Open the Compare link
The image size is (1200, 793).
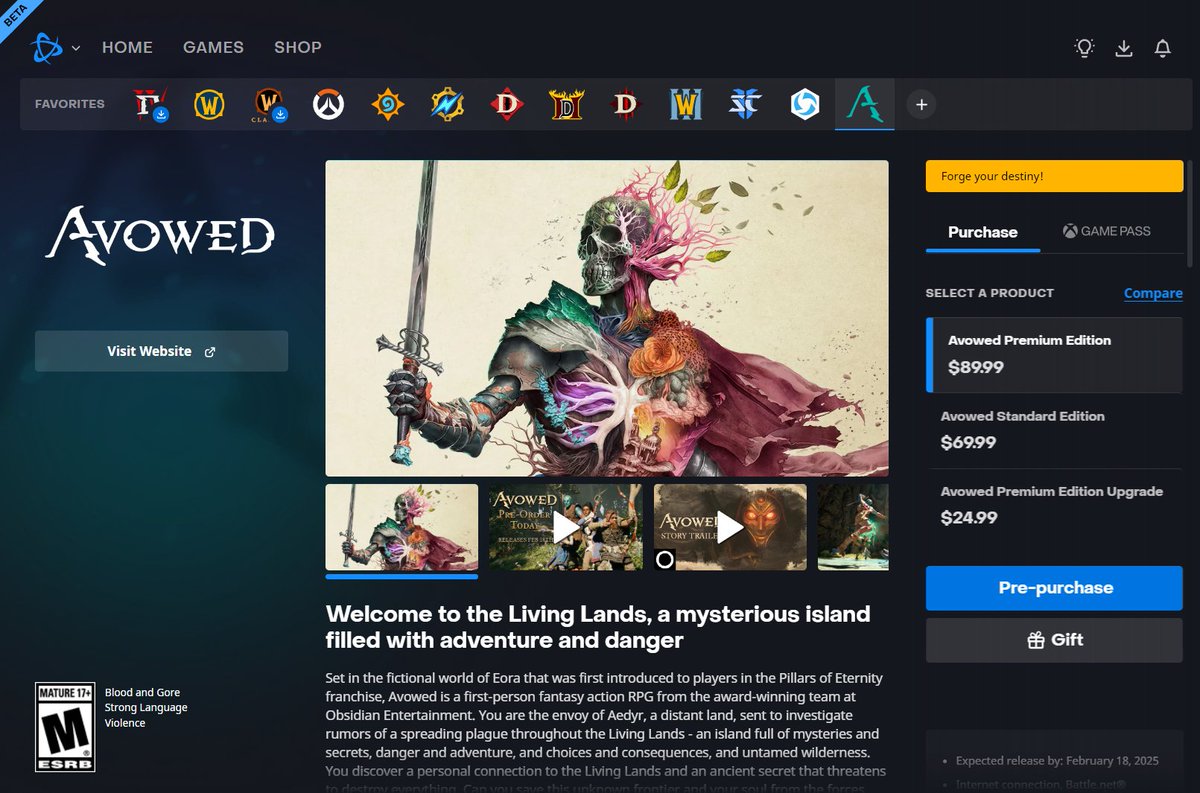coord(1153,293)
